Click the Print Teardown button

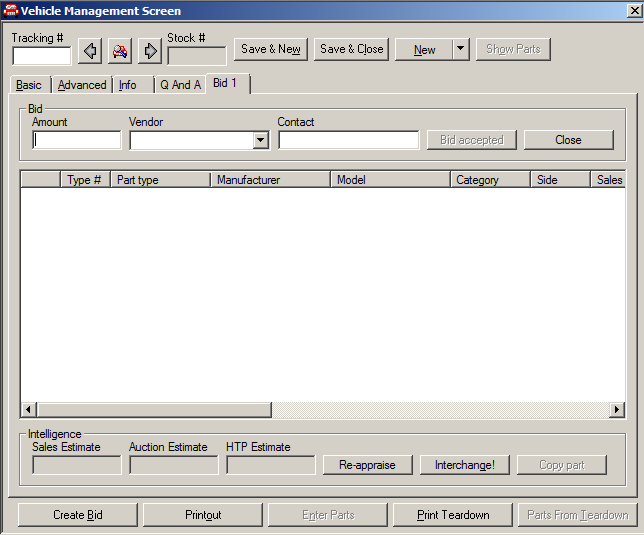pos(453,515)
